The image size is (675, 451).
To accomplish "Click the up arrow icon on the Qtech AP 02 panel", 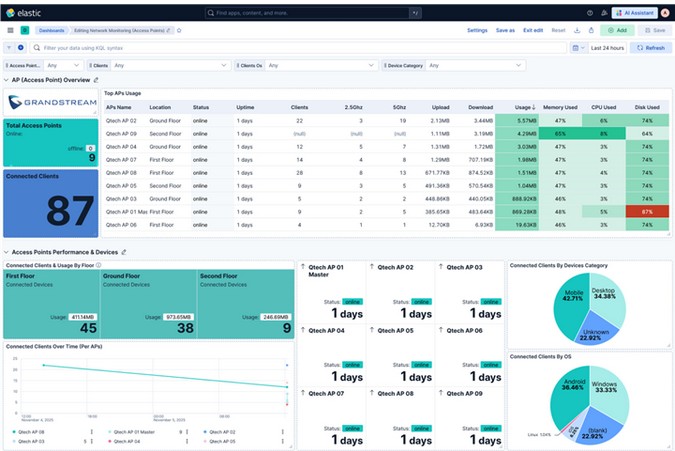I will pos(372,267).
